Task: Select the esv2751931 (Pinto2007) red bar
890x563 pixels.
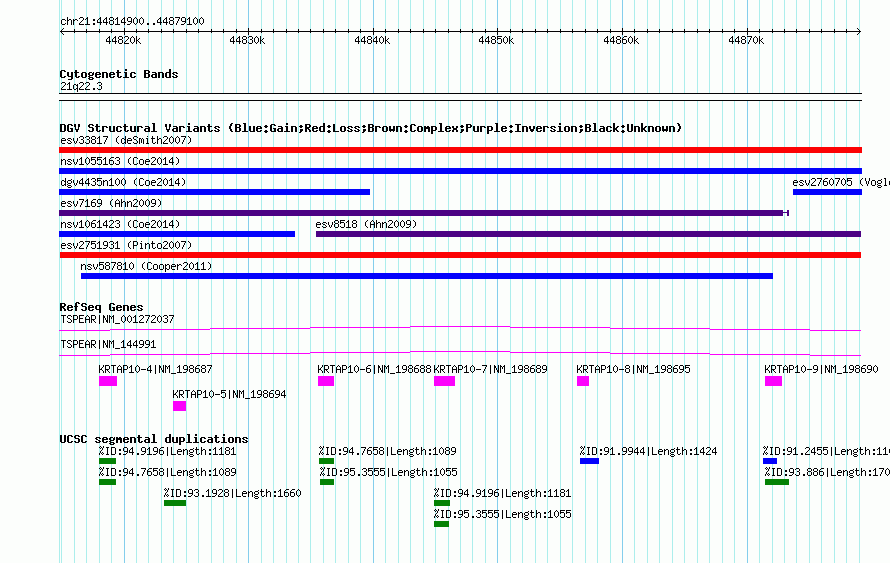Action: point(460,255)
